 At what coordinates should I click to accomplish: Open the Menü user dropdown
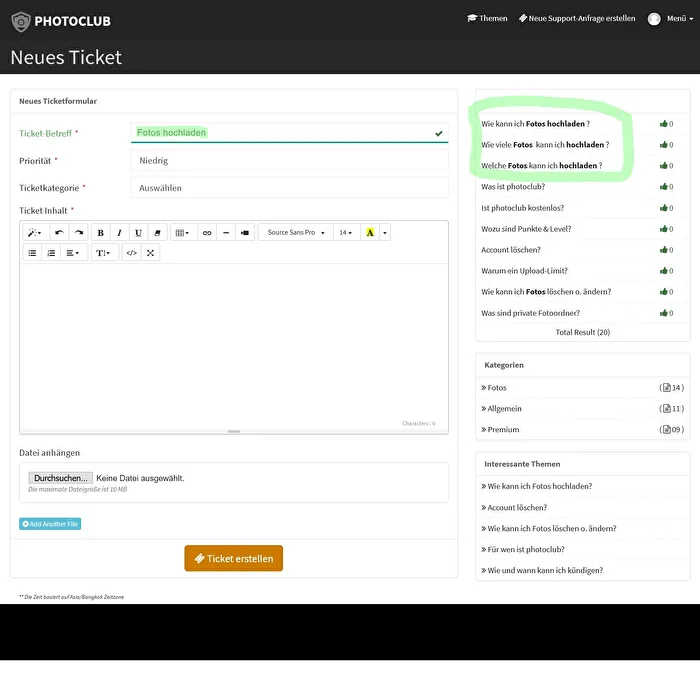[x=680, y=18]
